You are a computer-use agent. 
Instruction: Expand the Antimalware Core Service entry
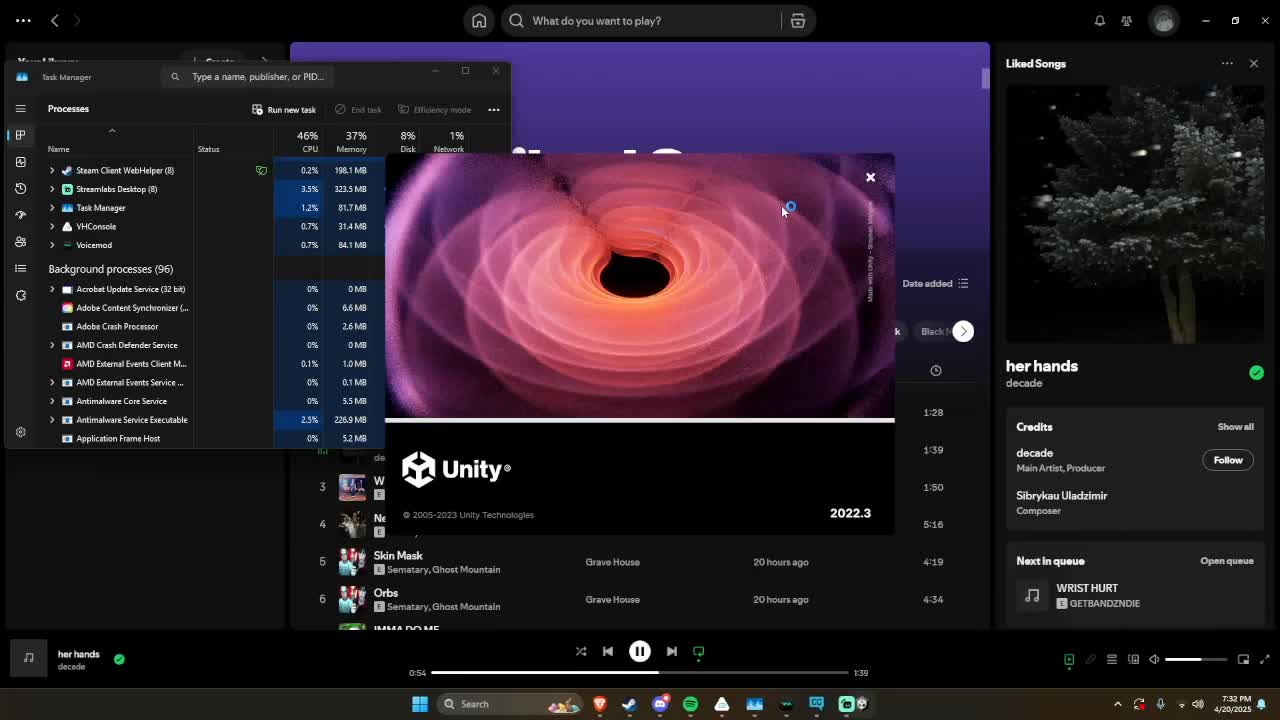click(x=52, y=401)
